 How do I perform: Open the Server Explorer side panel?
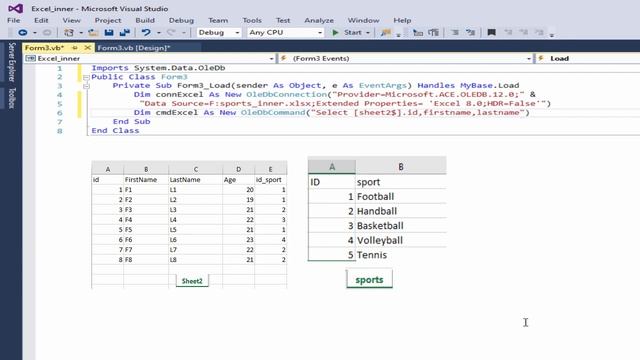[12, 62]
